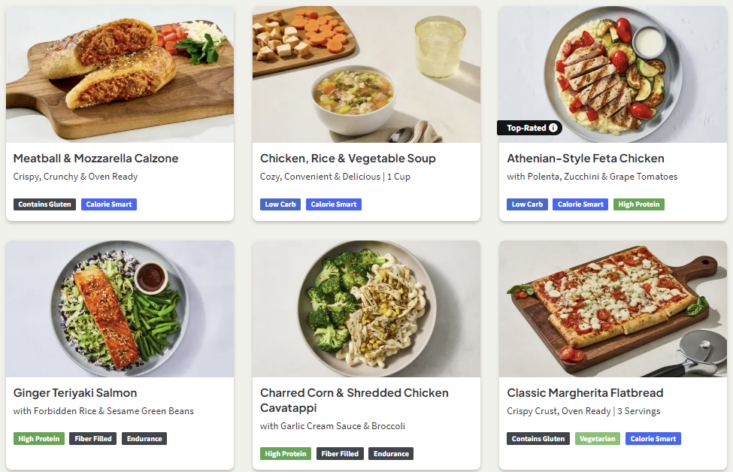Click the Calzone's Contains Gluten tag
The width and height of the screenshot is (733, 472).
click(44, 204)
